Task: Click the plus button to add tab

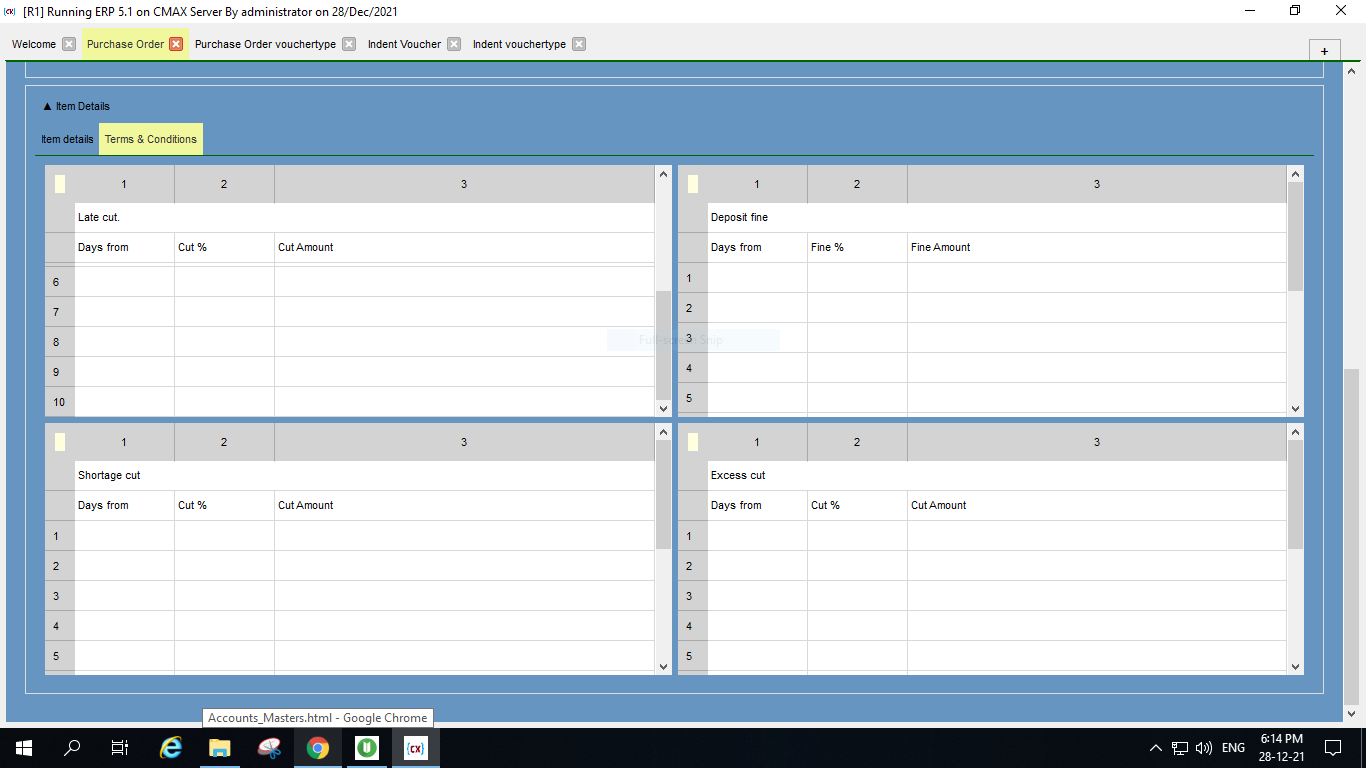Action: click(x=1324, y=51)
